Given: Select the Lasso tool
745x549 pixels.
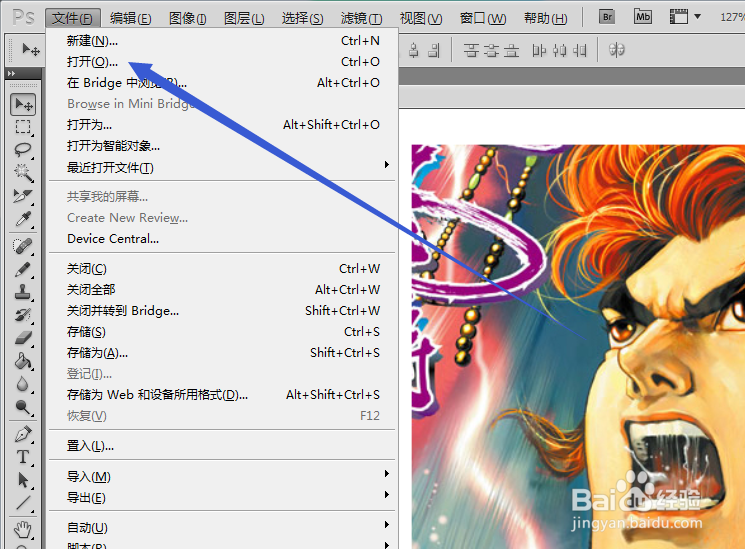Looking at the screenshot, I should coord(23,149).
